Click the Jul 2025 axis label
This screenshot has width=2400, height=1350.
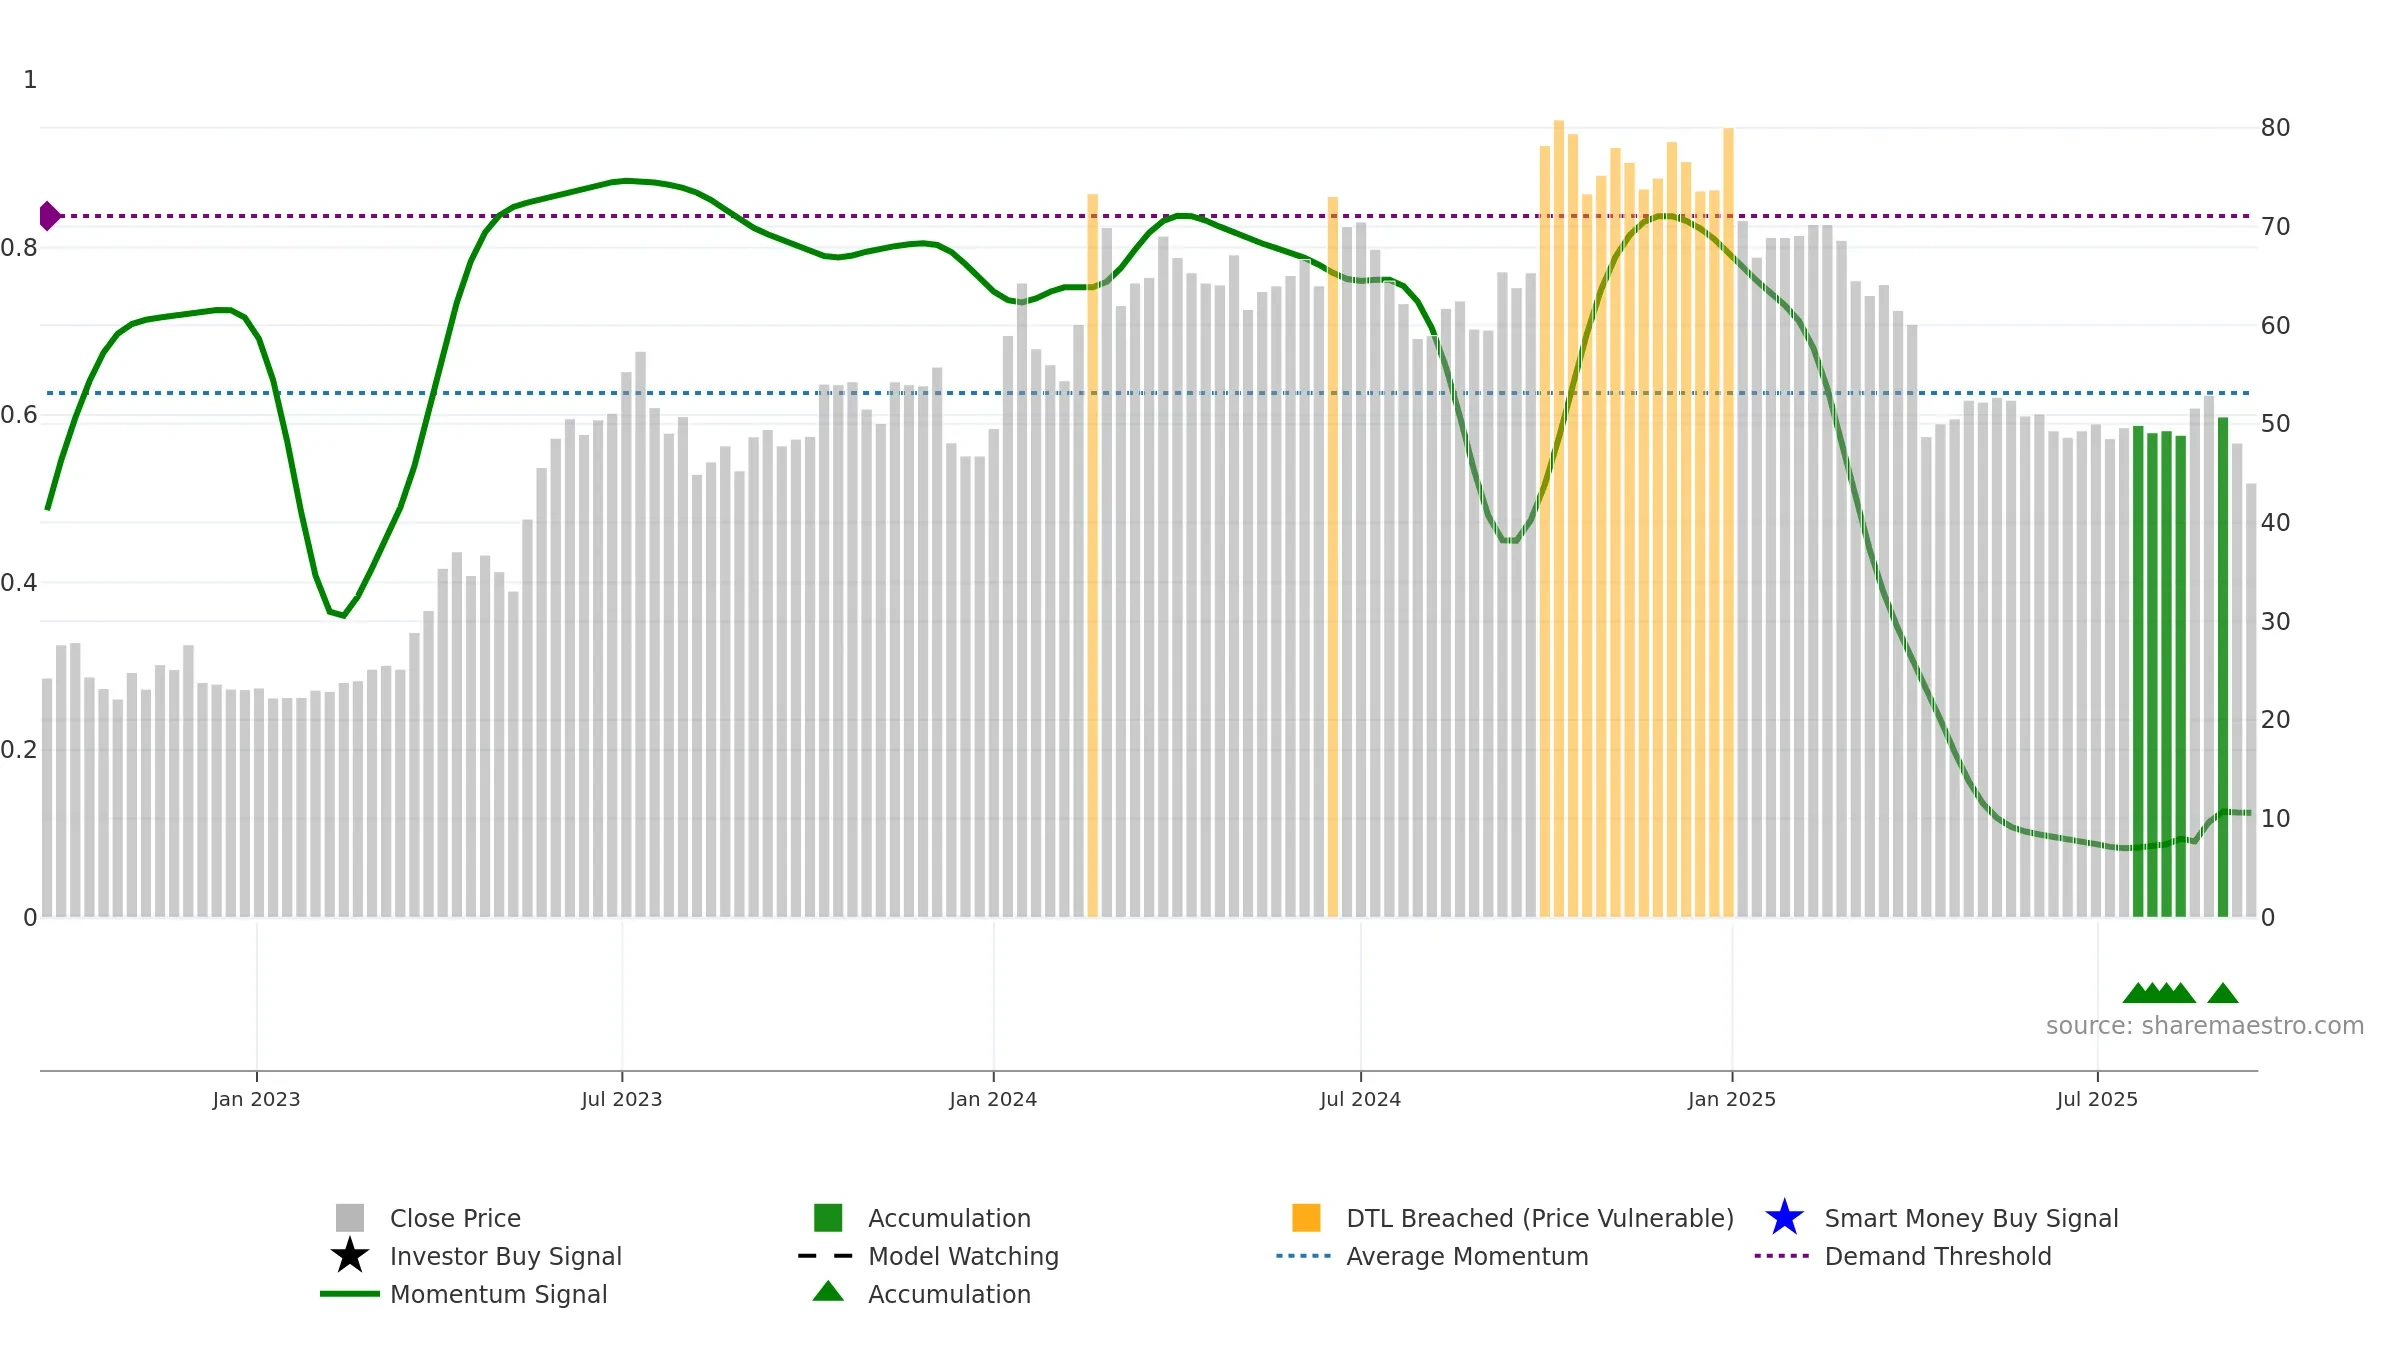2097,1100
